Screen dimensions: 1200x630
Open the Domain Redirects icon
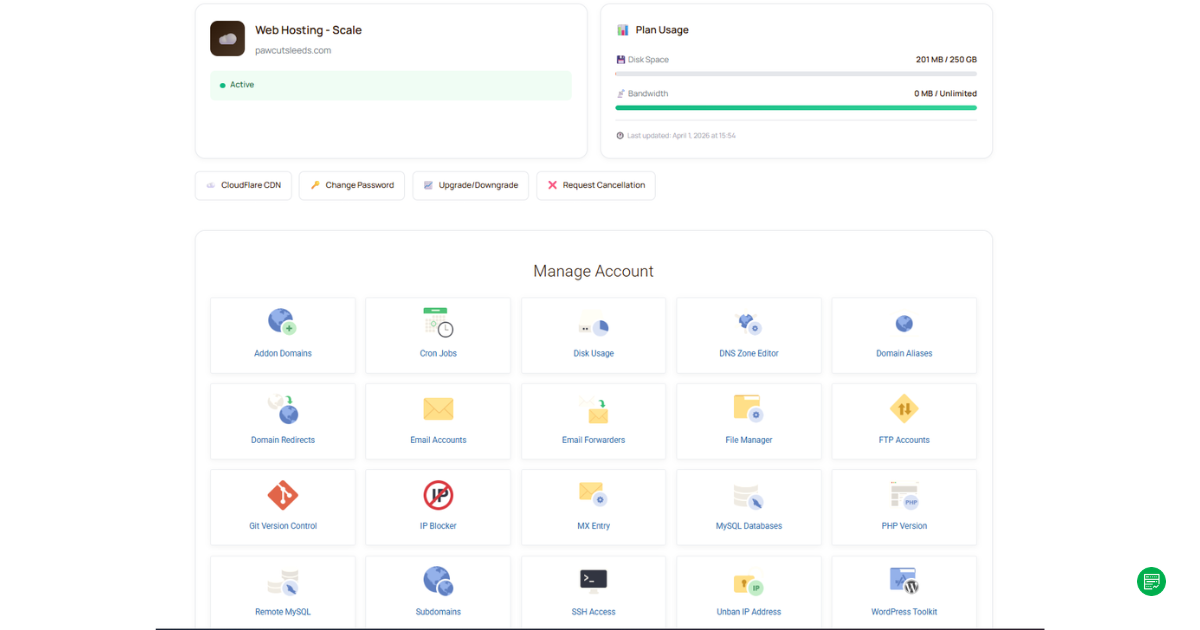283,409
